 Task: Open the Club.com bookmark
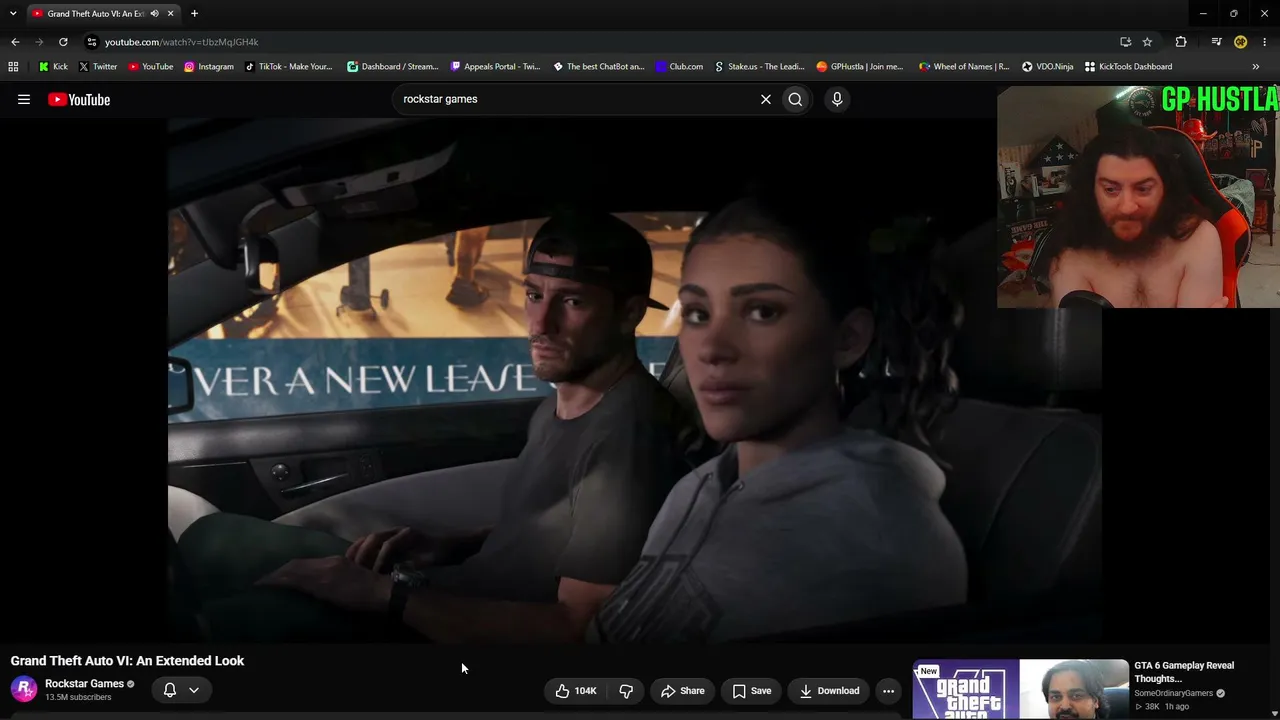point(679,67)
